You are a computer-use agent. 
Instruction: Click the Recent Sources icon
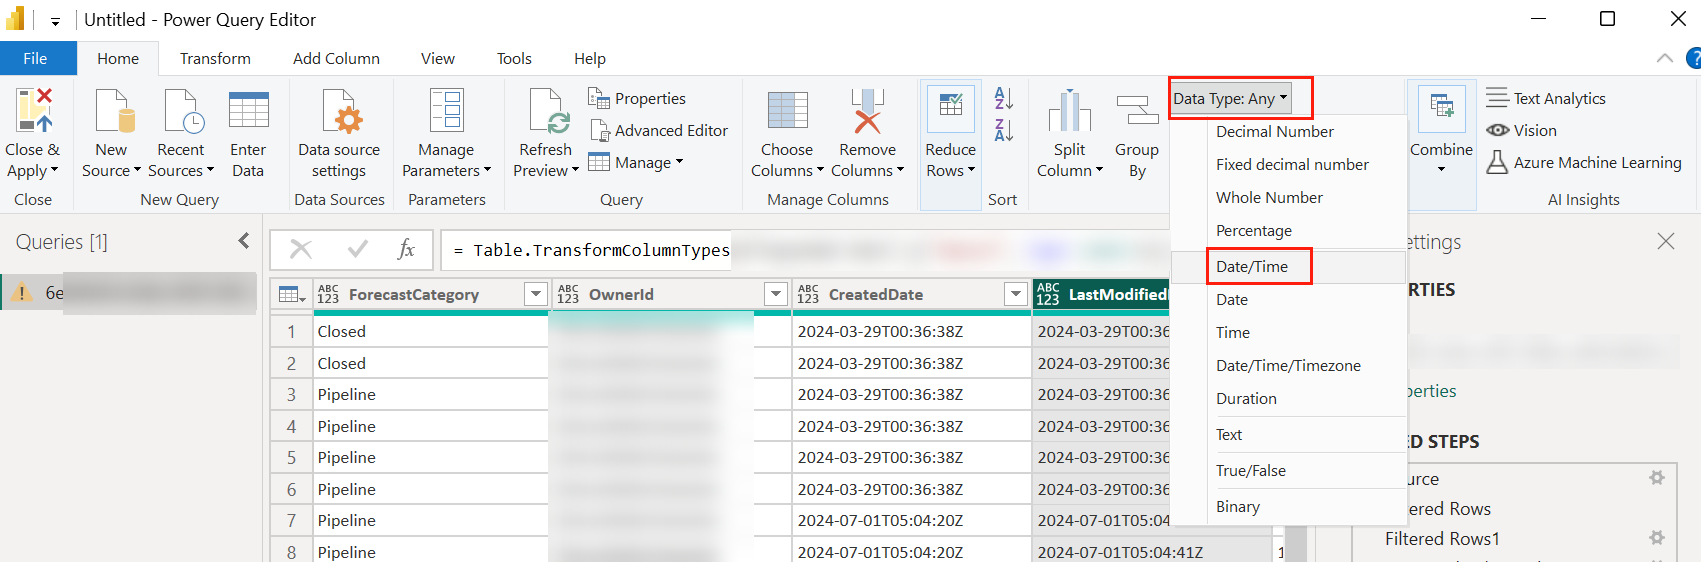point(184,110)
